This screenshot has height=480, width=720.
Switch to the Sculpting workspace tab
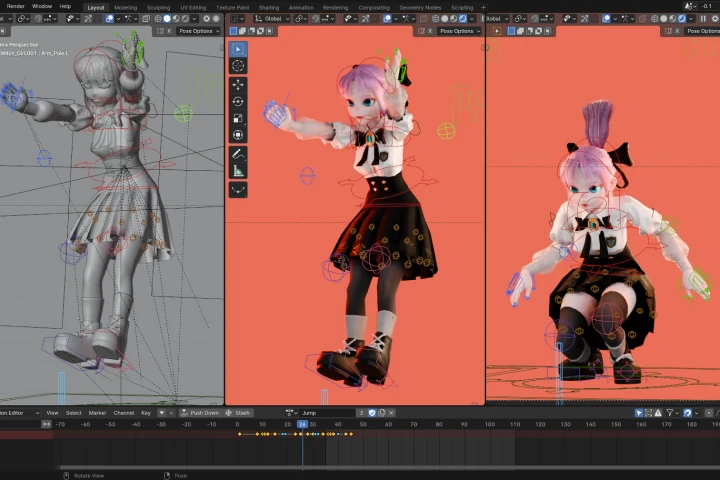point(158,8)
